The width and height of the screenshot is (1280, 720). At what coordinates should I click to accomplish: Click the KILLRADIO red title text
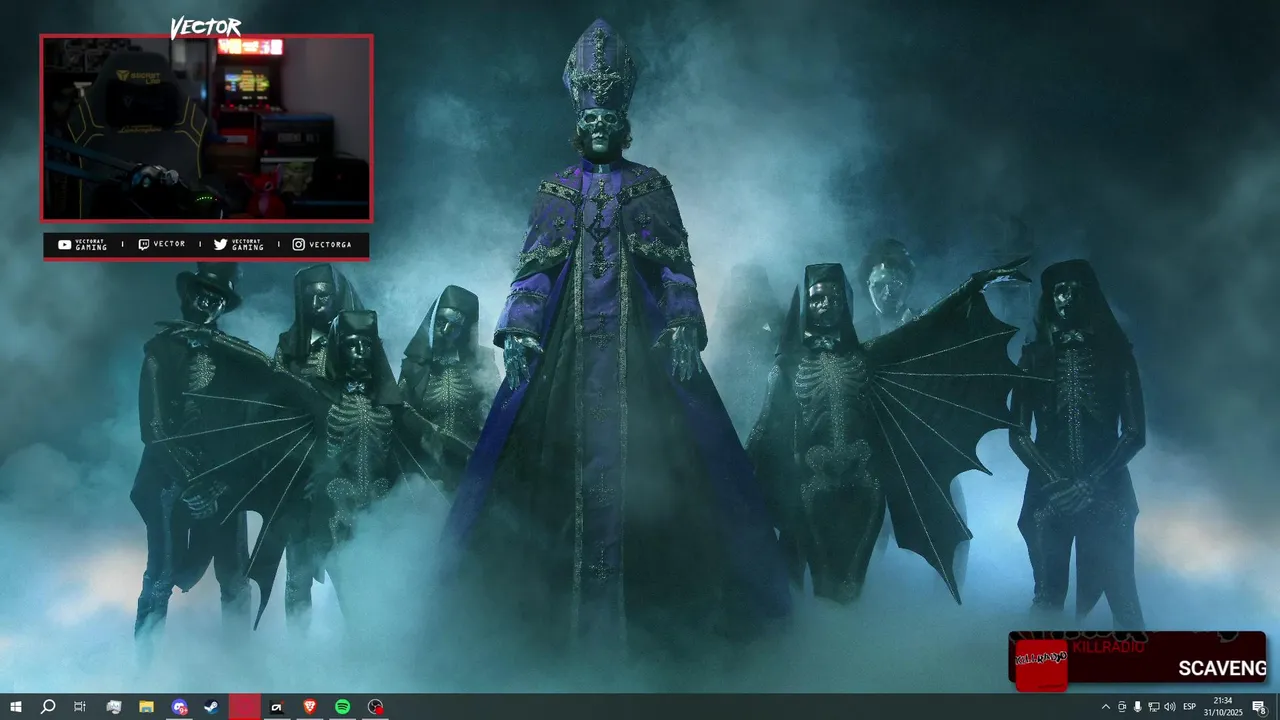(1108, 648)
